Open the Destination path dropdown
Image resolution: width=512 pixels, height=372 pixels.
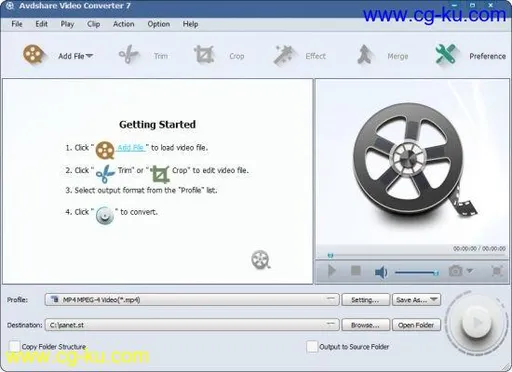[x=192, y=325]
